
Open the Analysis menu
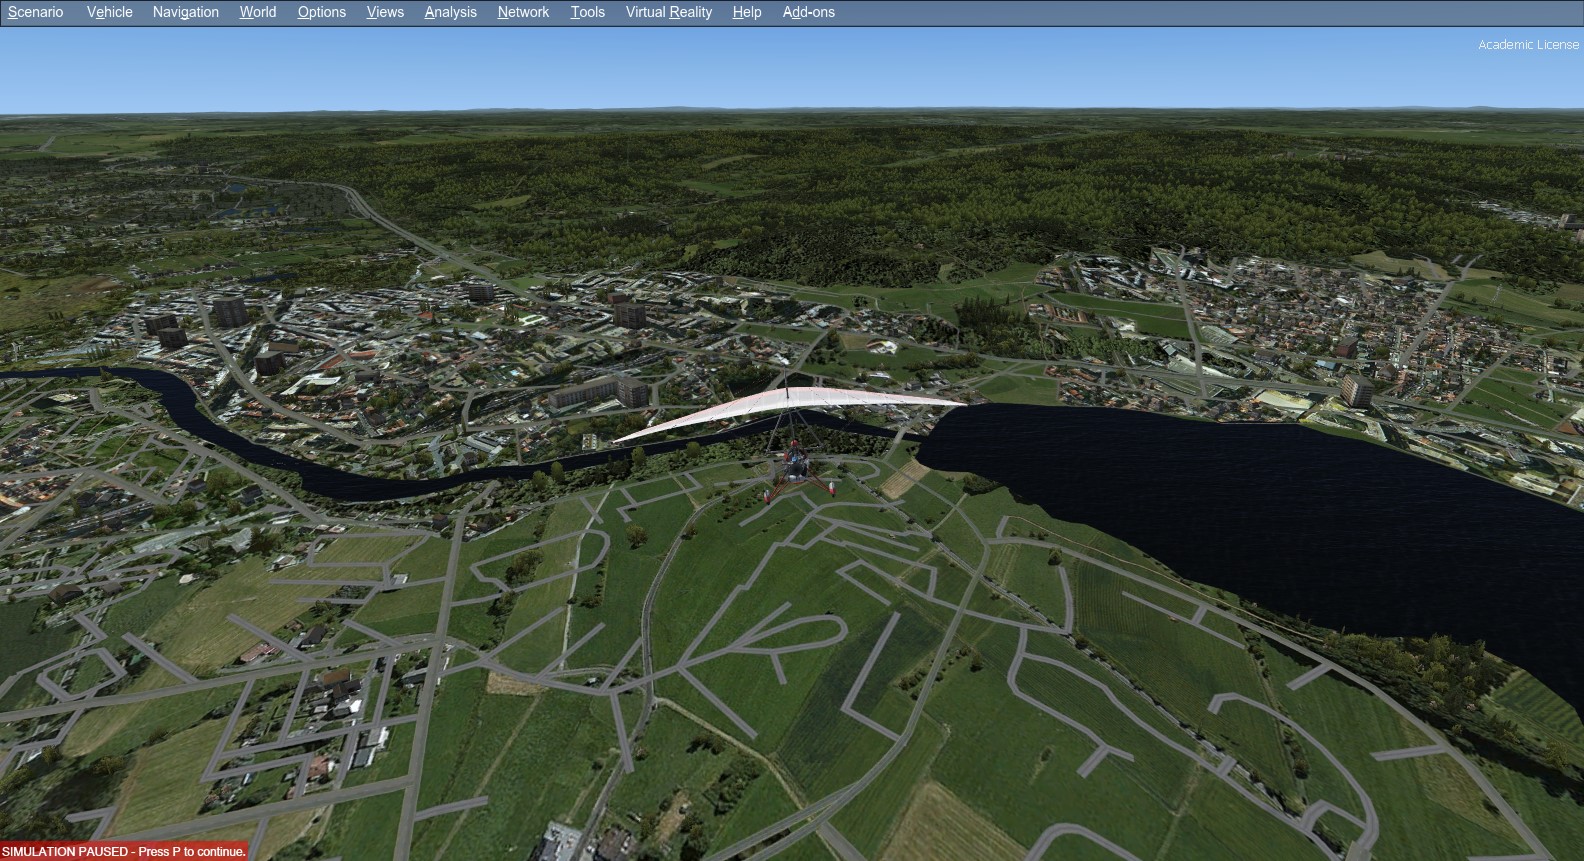pyautogui.click(x=451, y=12)
